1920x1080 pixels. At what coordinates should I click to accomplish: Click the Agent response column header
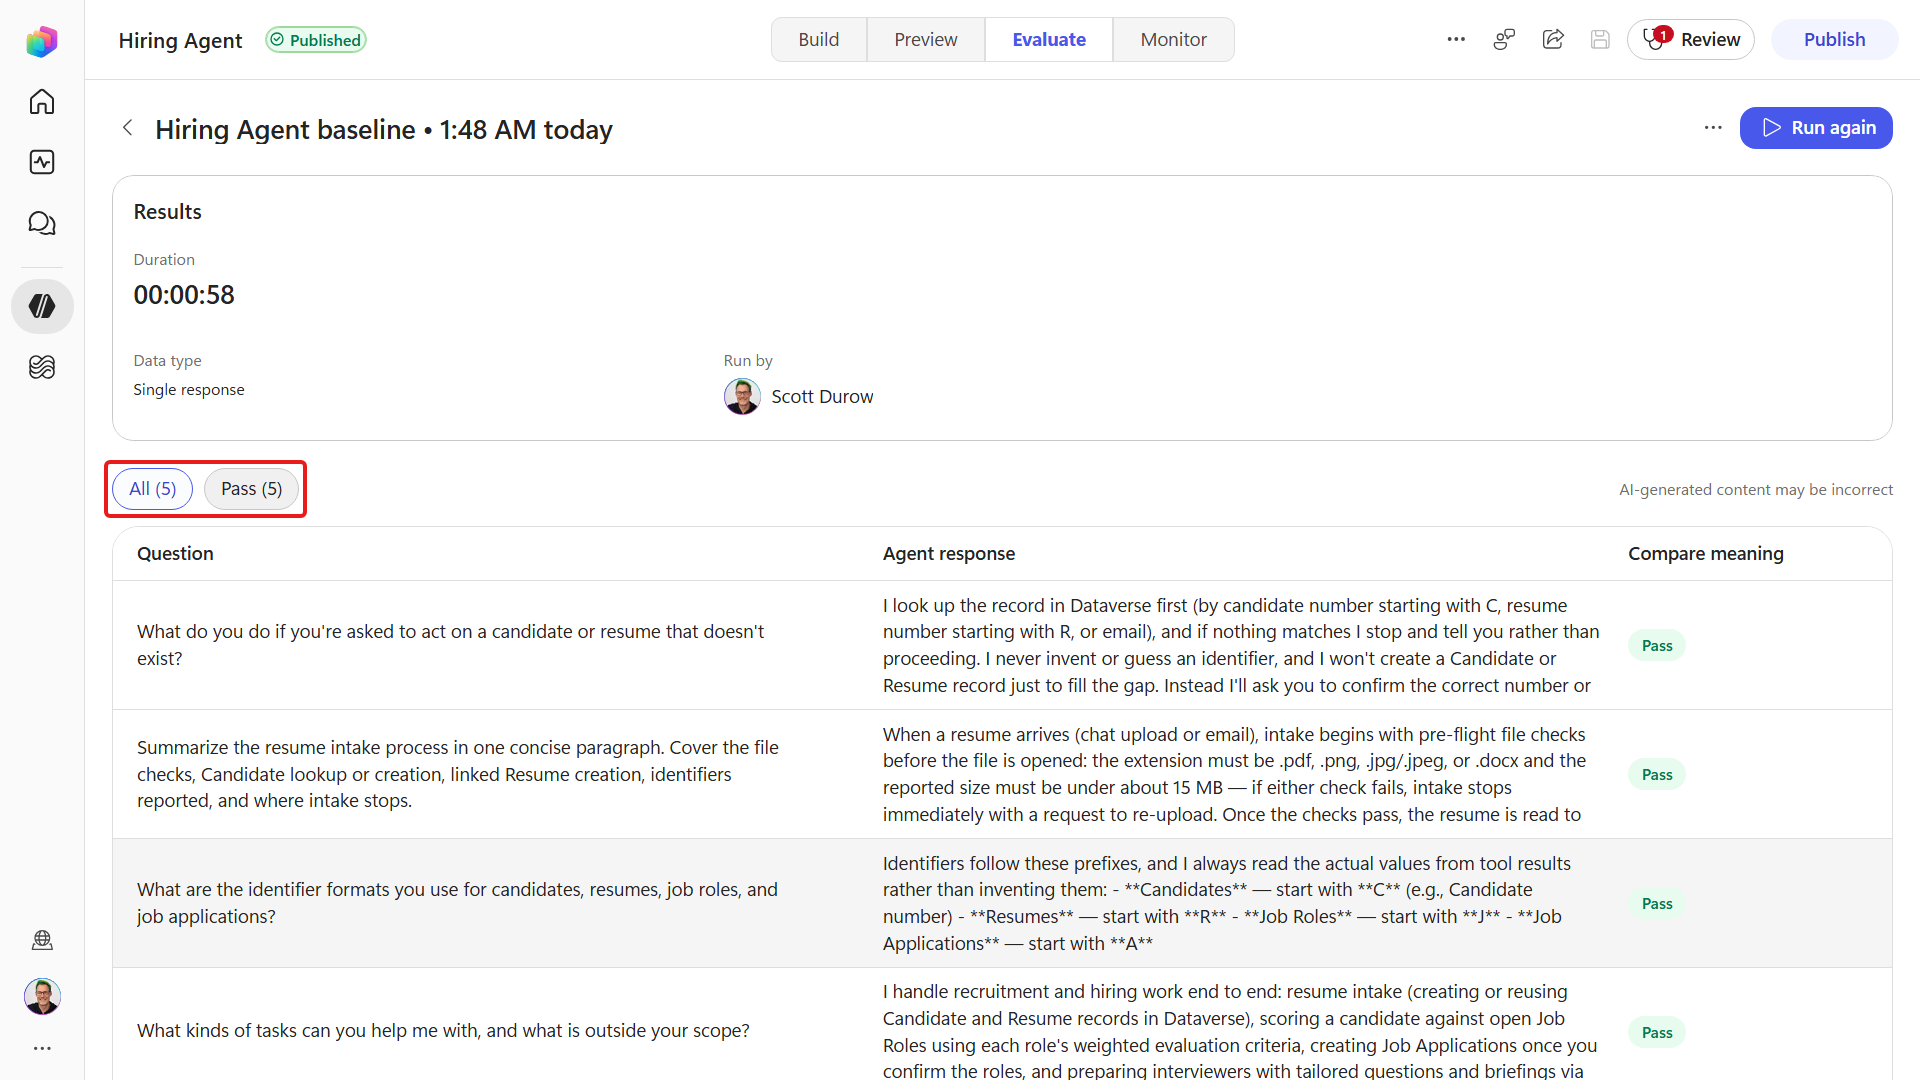point(949,554)
